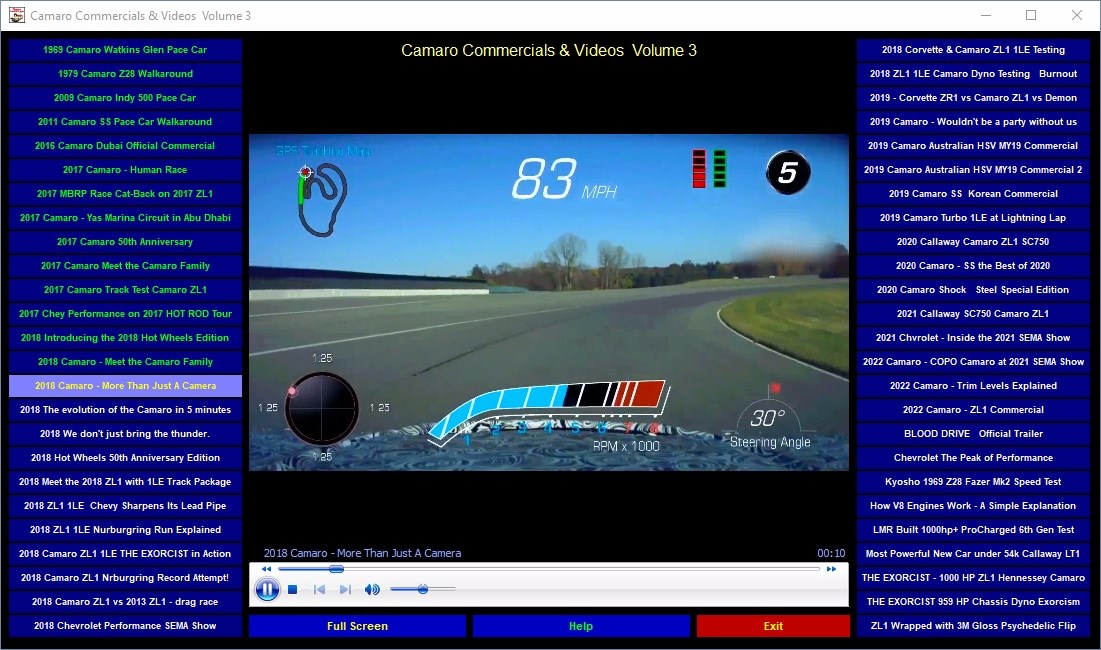
Task: Play 2021 Callaway SC750 Camaro ZL1
Action: coord(973,314)
